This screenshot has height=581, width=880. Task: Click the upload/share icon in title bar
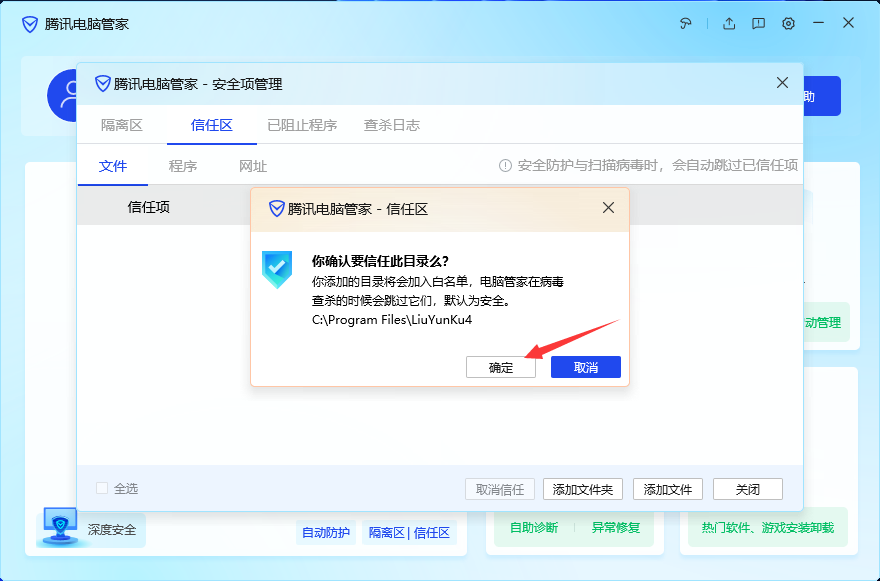coord(729,23)
